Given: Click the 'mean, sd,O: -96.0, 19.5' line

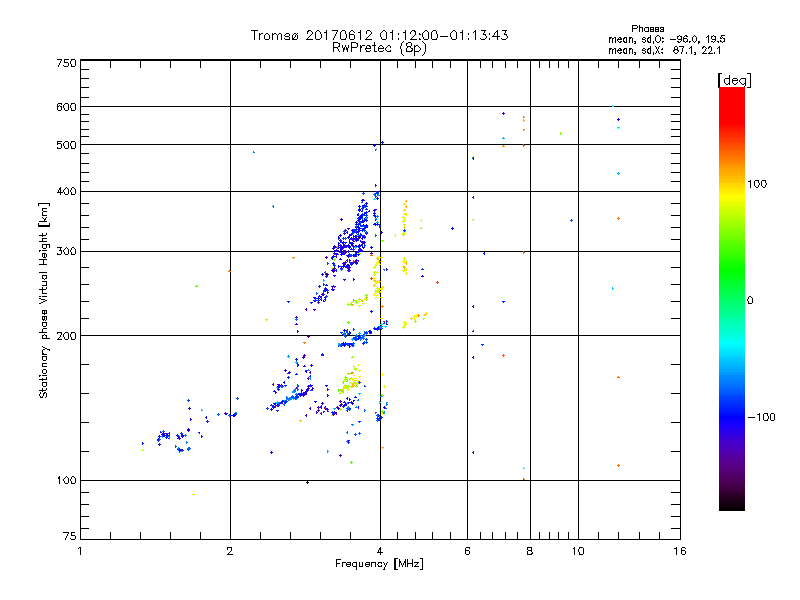Looking at the screenshot, I should click(666, 39).
